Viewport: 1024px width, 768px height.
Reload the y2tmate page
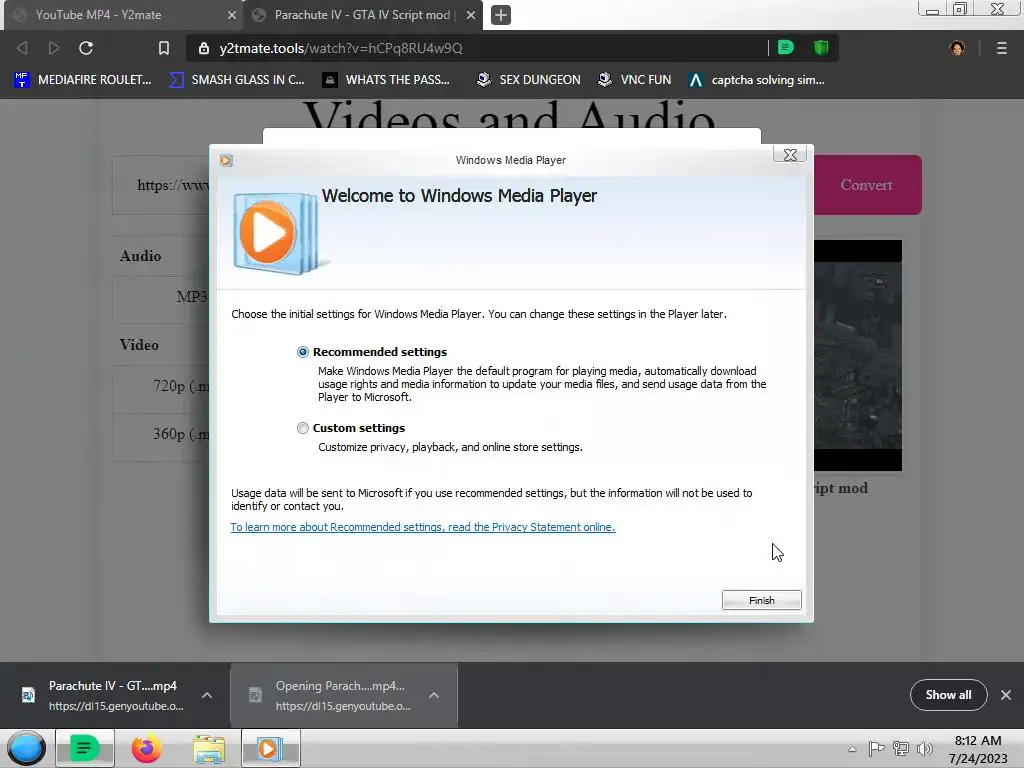coord(86,48)
